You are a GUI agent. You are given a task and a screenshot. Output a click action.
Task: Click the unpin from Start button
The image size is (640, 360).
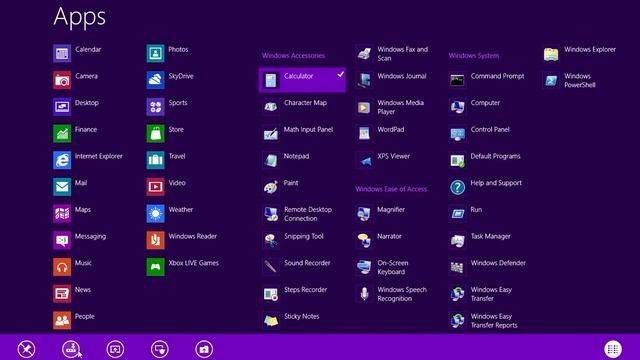click(x=27, y=349)
